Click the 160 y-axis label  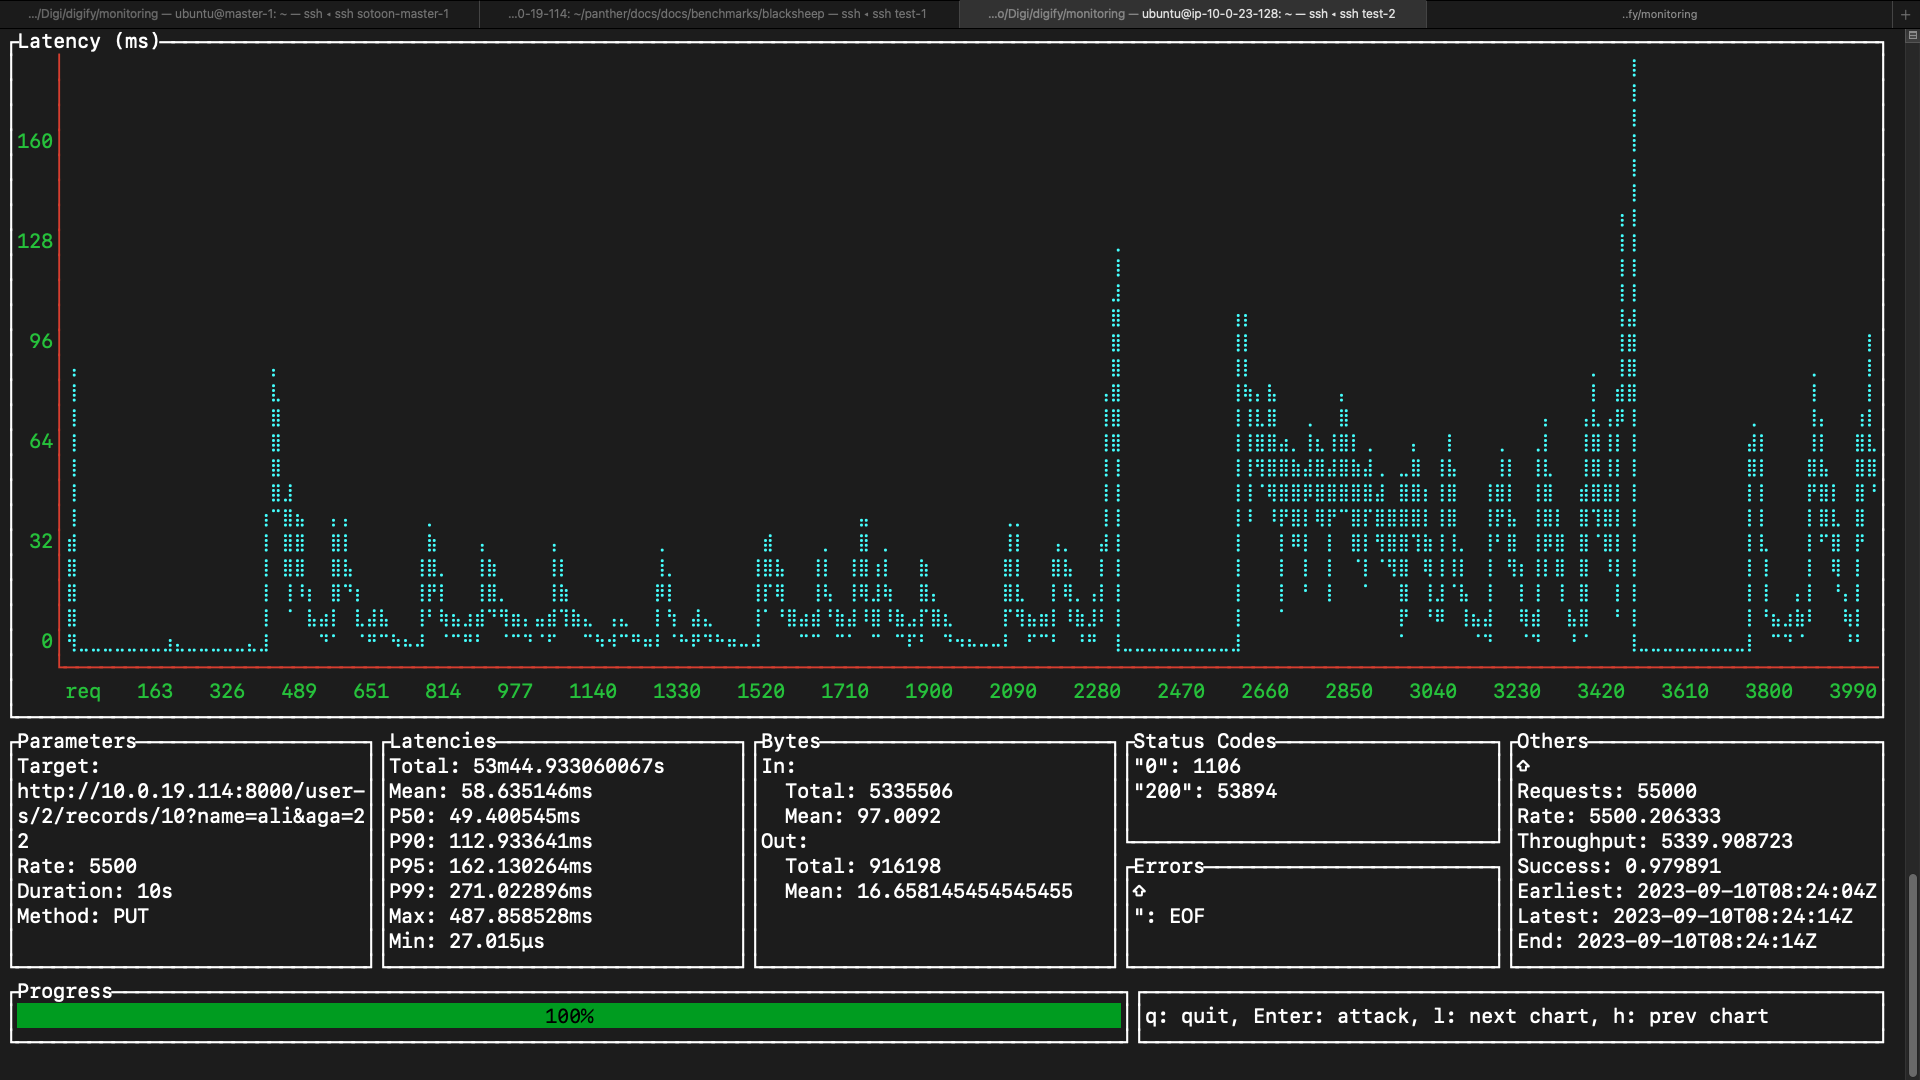(35, 141)
